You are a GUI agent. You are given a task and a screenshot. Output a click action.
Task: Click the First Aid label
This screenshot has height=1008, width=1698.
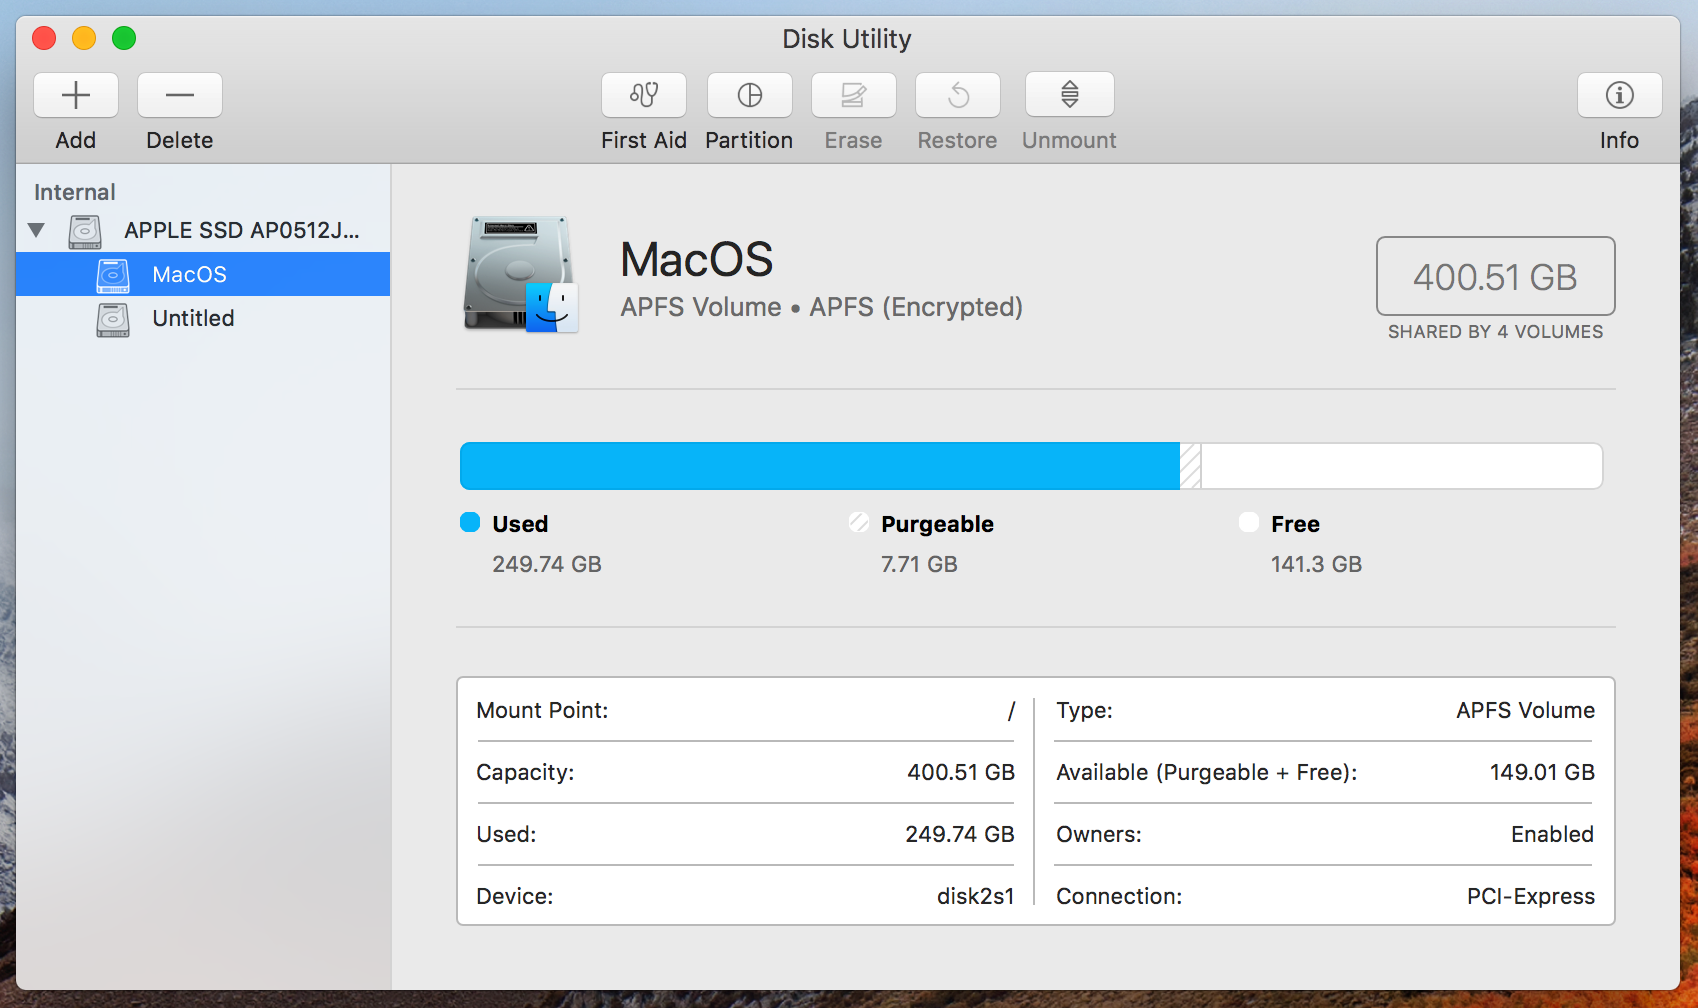pyautogui.click(x=644, y=140)
